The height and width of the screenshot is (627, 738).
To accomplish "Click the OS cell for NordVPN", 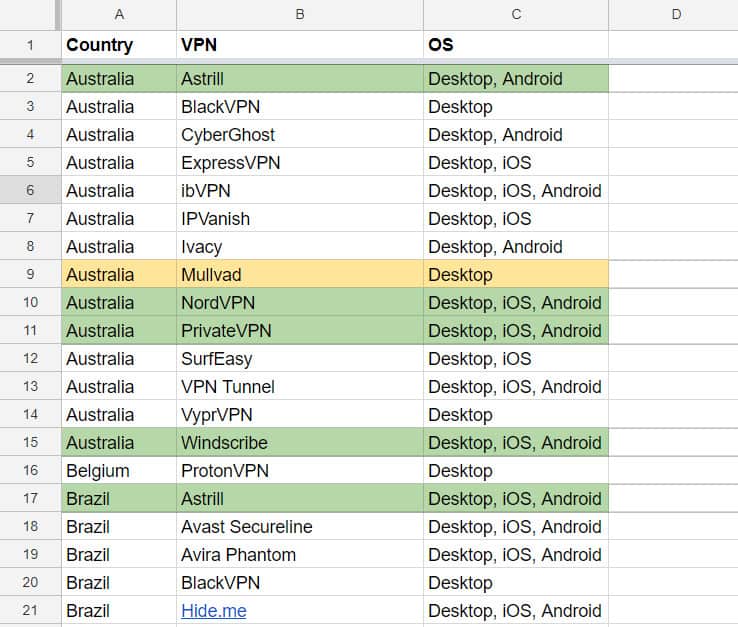I will point(516,302).
